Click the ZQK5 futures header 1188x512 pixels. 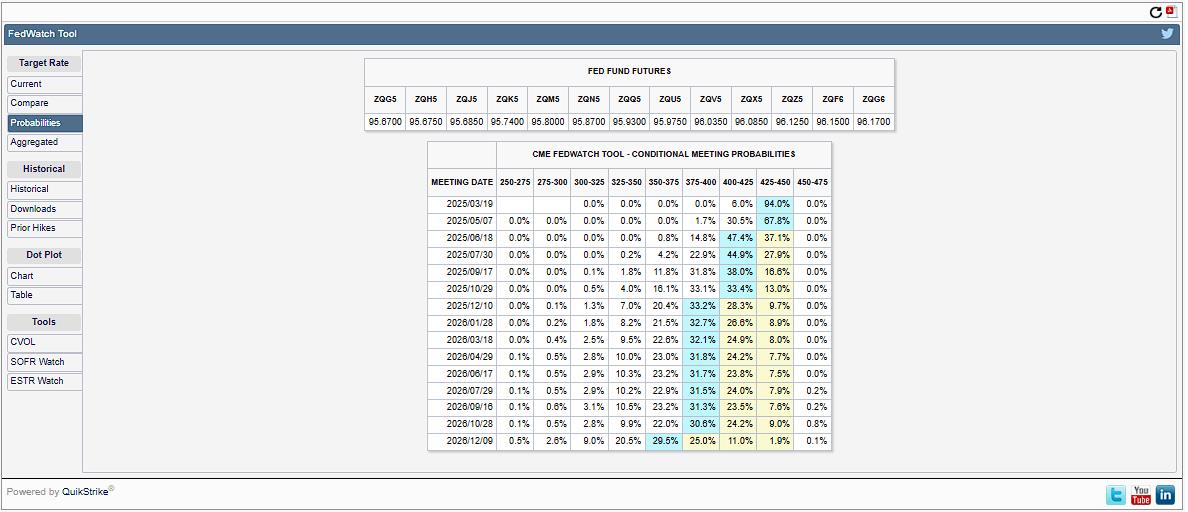pos(507,99)
